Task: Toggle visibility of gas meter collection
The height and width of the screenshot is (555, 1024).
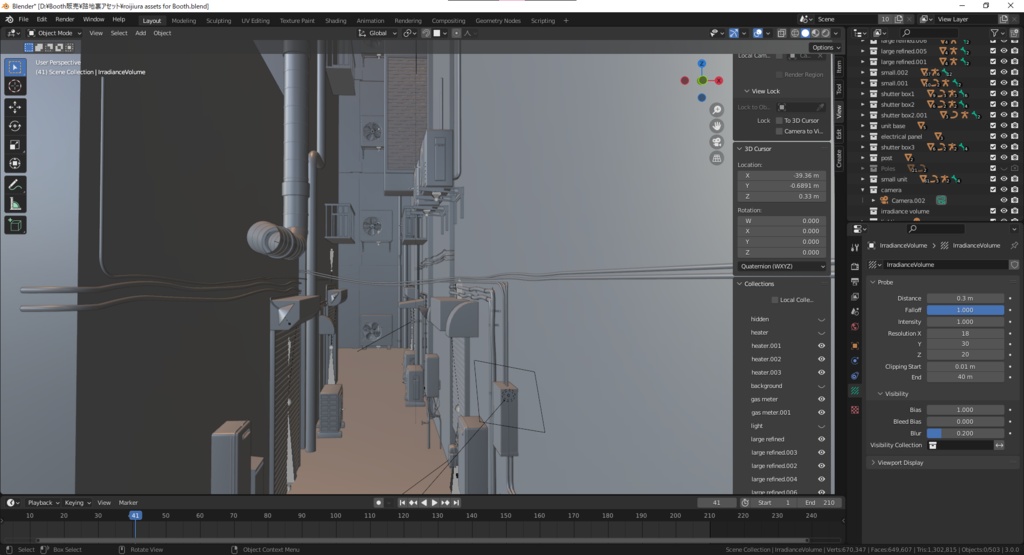Action: pyautogui.click(x=822, y=400)
